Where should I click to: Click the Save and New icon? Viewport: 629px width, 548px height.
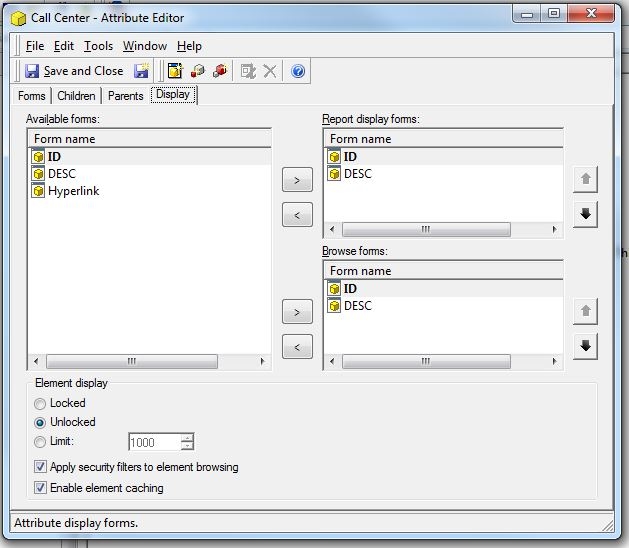coord(142,71)
